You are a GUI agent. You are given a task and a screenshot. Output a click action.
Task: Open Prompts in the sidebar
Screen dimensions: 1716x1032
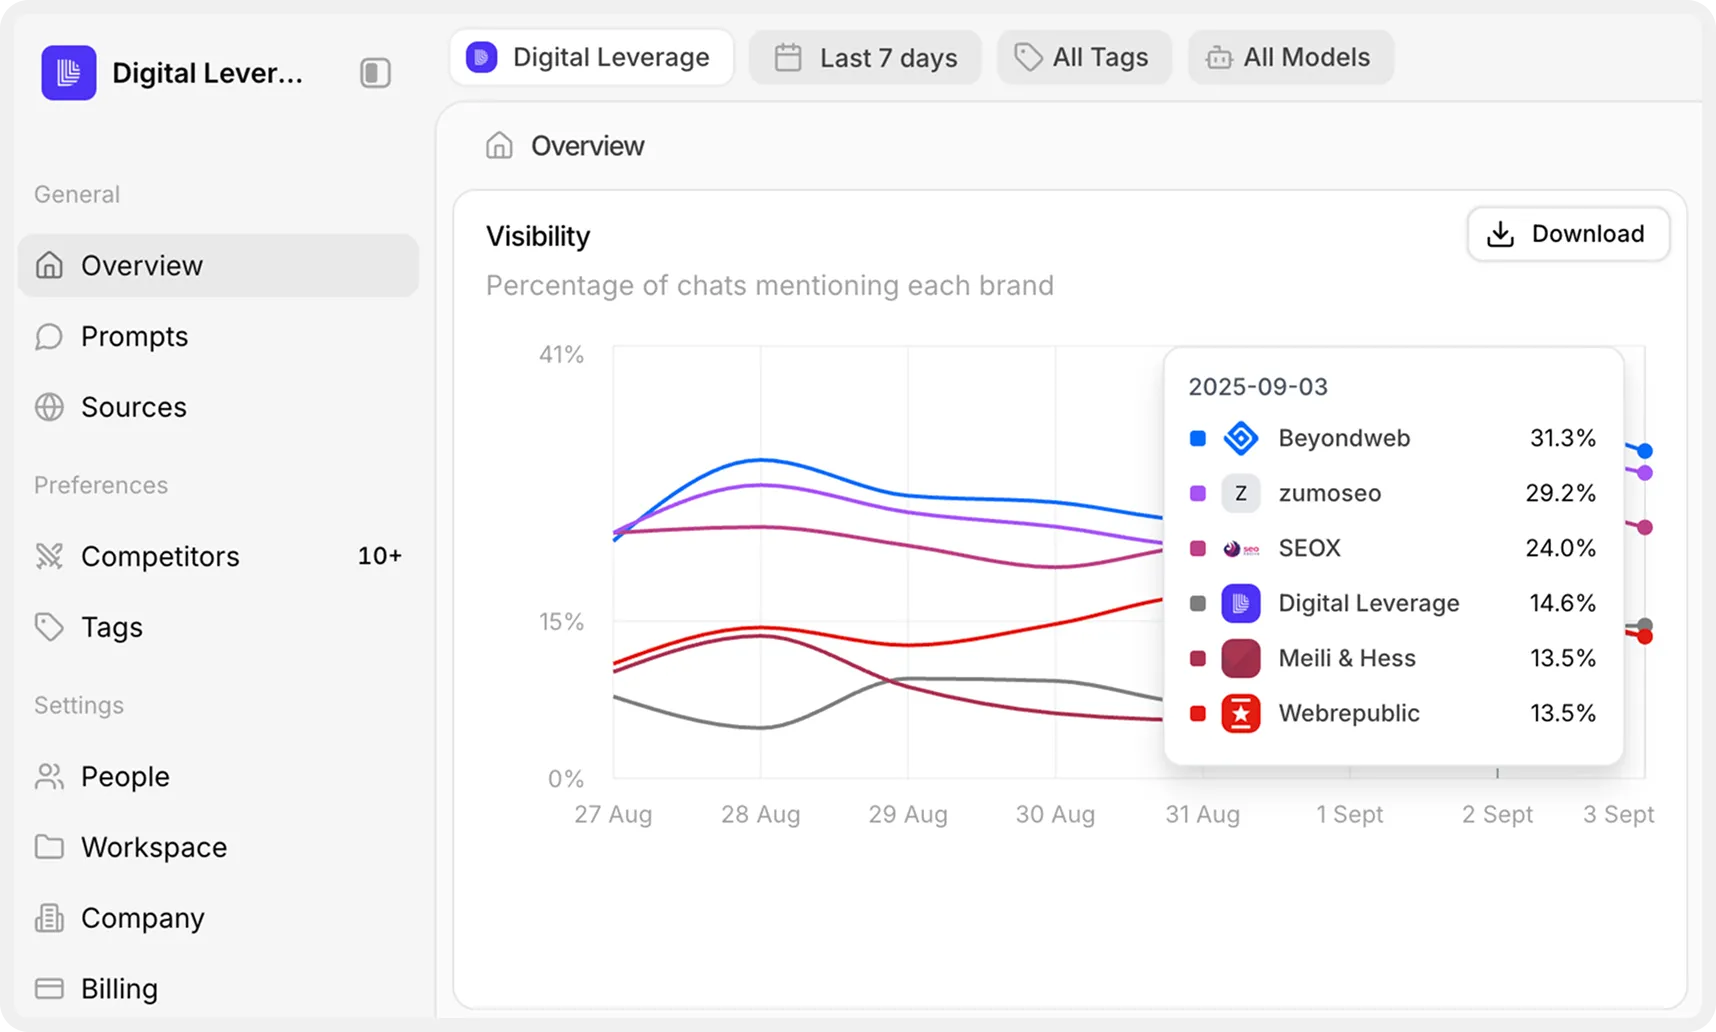(218, 336)
